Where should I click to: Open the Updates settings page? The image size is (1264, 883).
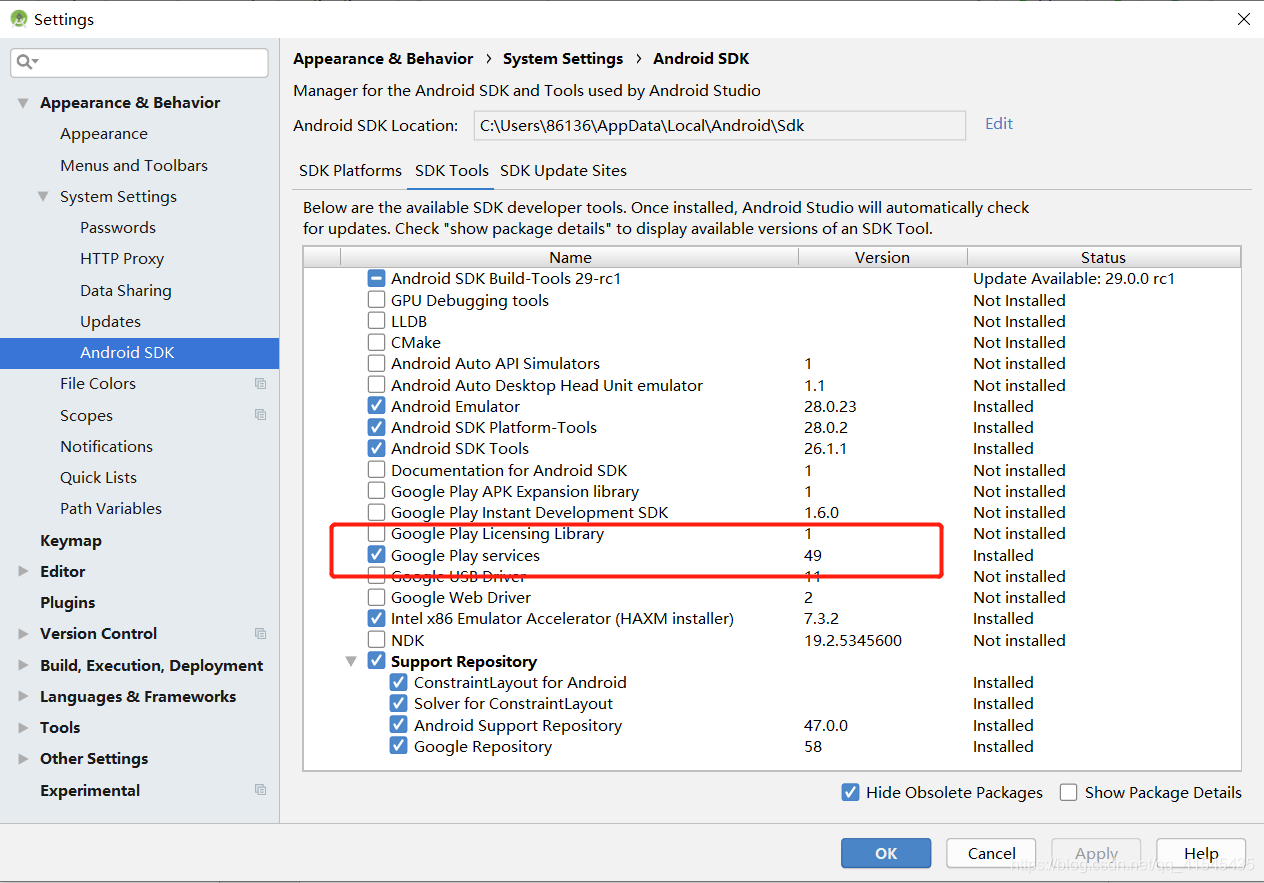pos(110,322)
